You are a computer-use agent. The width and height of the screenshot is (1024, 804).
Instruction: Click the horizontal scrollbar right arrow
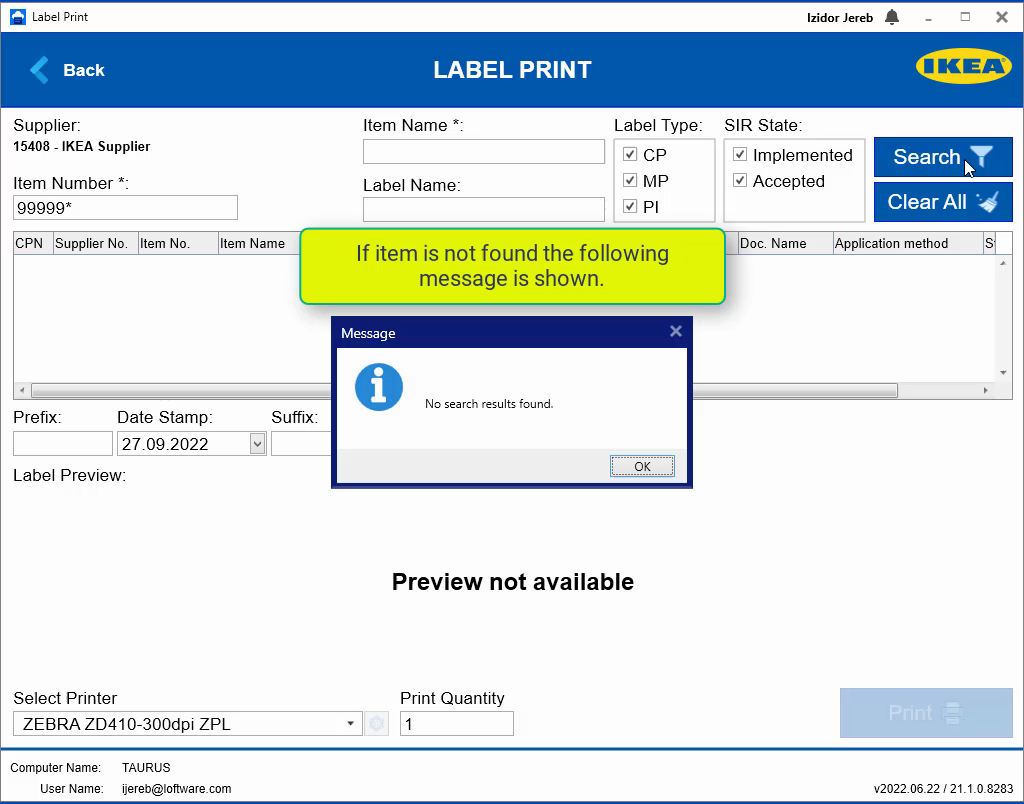[x=986, y=391]
